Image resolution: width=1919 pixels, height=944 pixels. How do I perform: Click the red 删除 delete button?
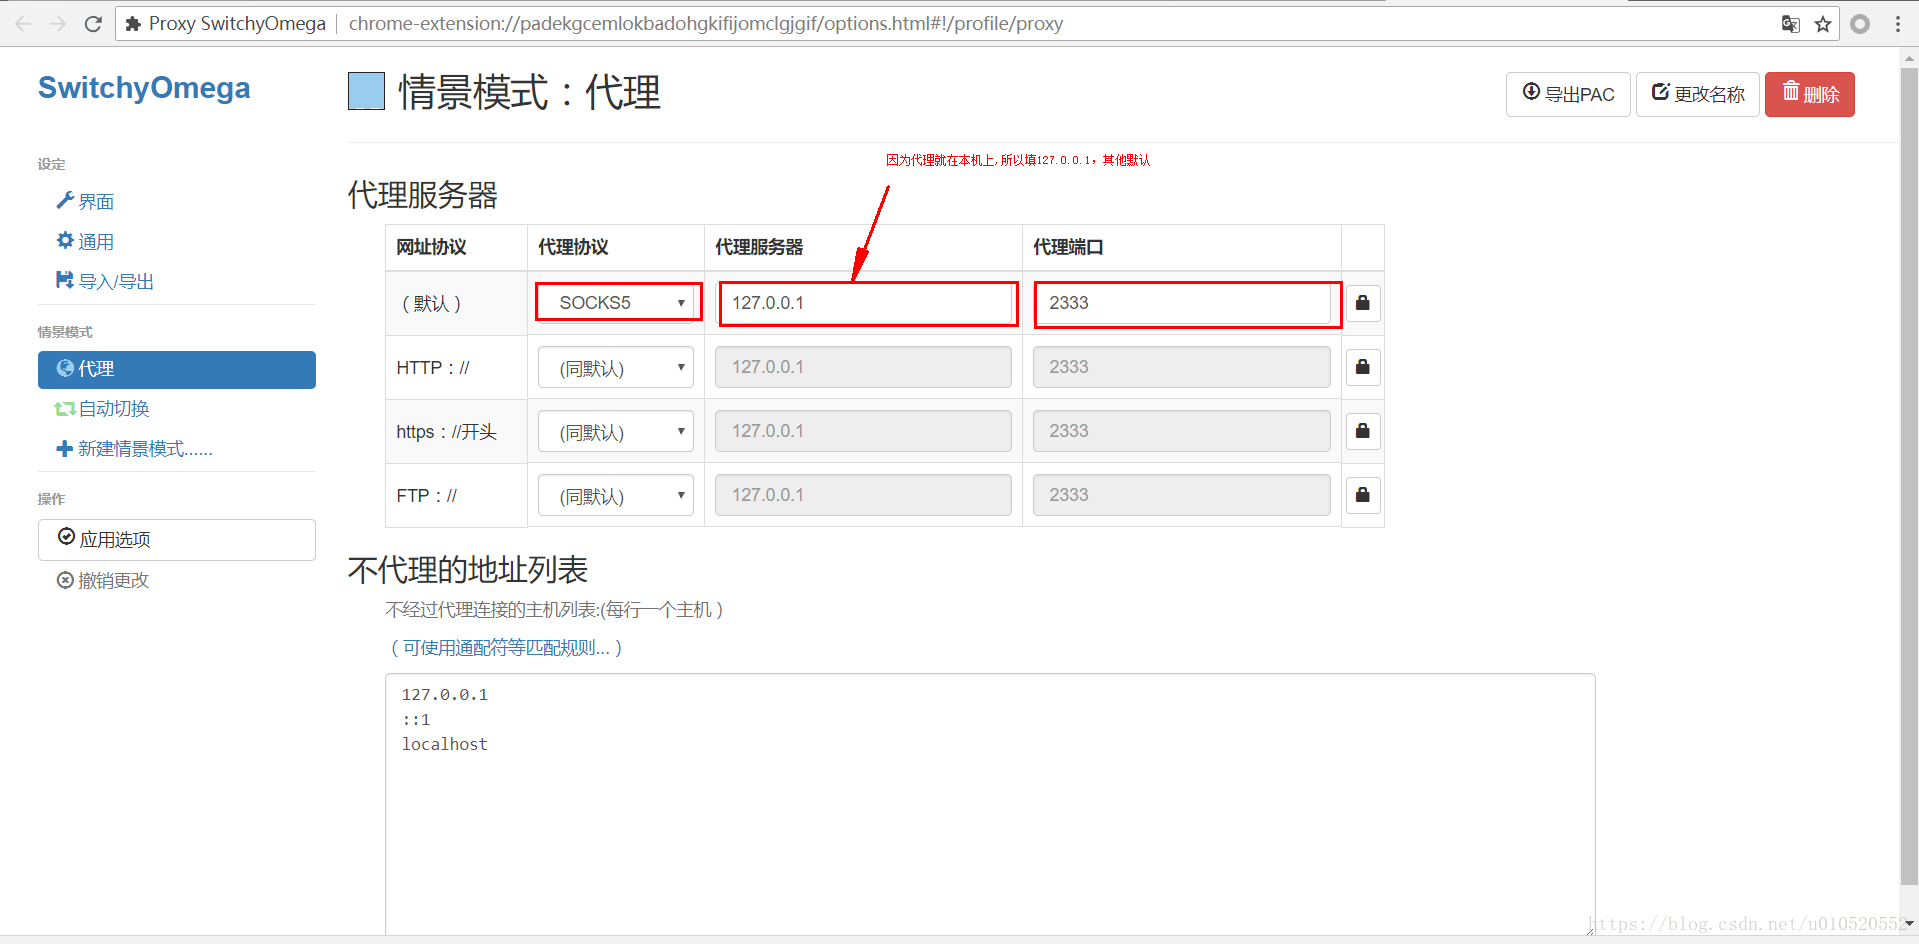pyautogui.click(x=1810, y=94)
